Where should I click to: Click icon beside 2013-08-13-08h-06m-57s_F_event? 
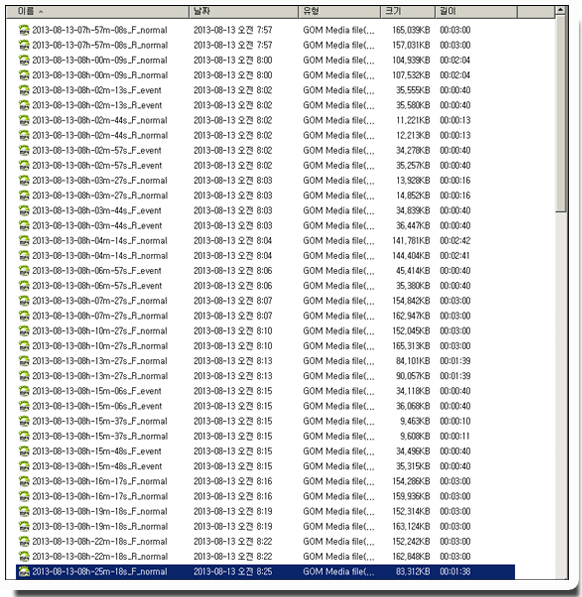coord(24,271)
